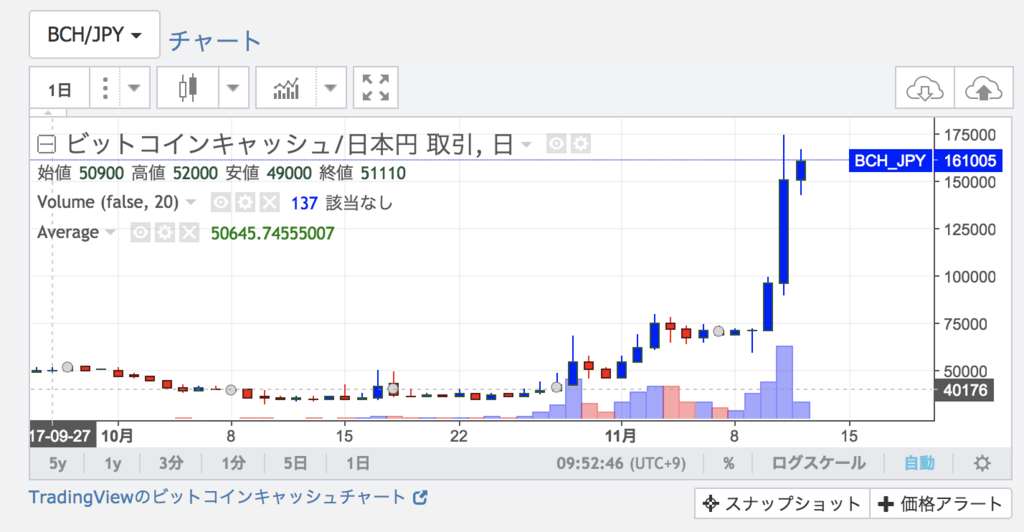The image size is (1024, 532).
Task: Click the cloud upload (save chart) icon
Action: (983, 88)
